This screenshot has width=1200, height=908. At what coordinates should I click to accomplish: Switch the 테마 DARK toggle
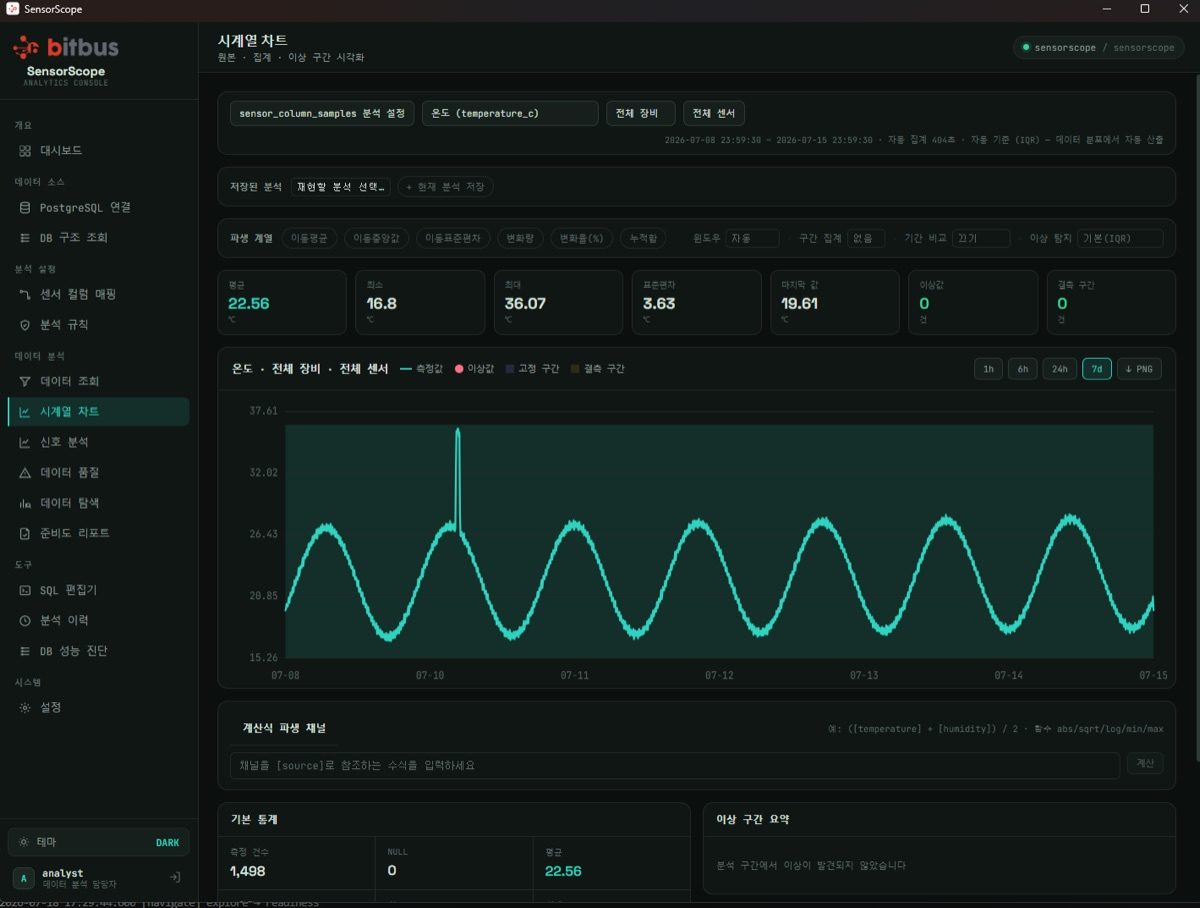pos(98,842)
